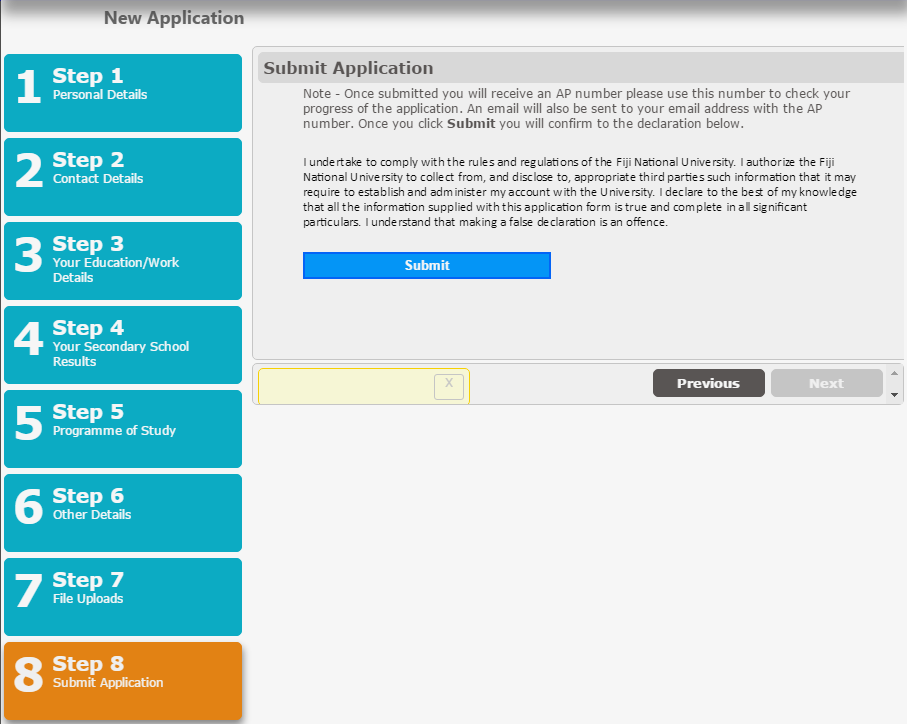This screenshot has height=724, width=907.
Task: Select Step 3 Your Education/Work Details
Action: tap(123, 261)
